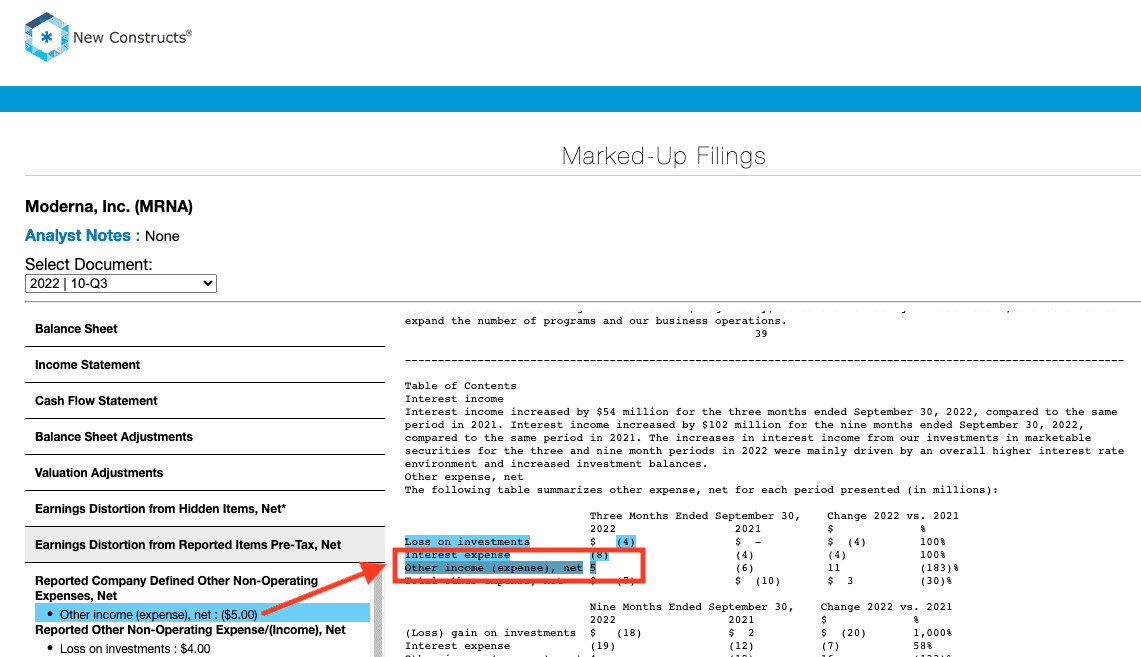Screen dimensions: 1141x657
Task: Expand the Valuation Adjustments section
Action: (204, 473)
